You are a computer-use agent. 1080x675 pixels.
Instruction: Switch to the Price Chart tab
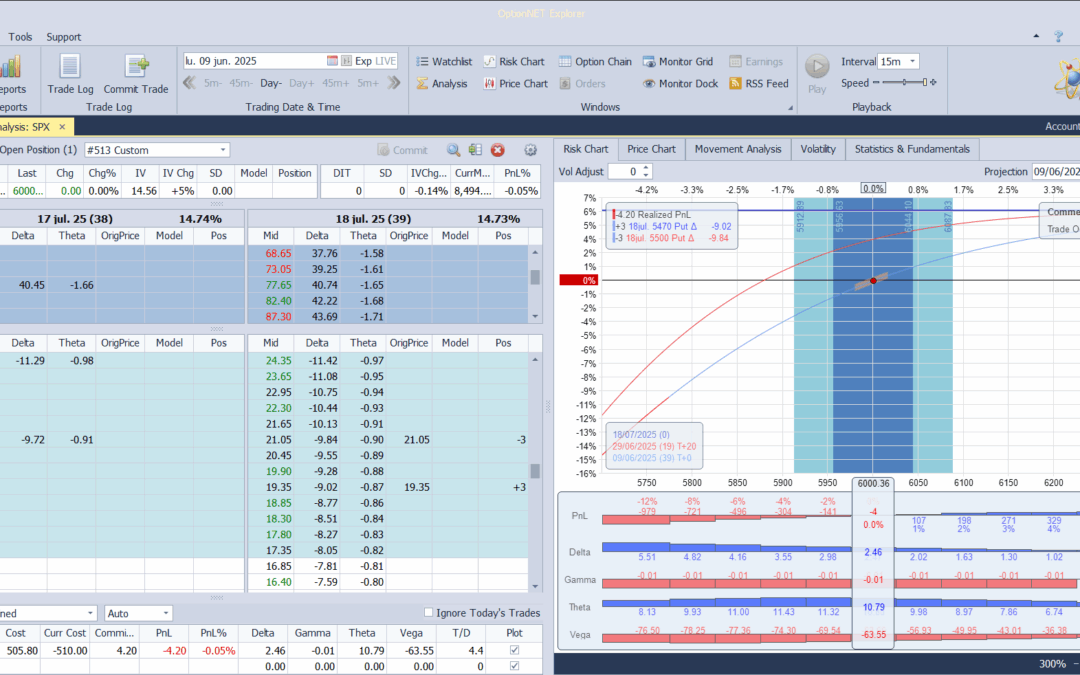click(651, 149)
